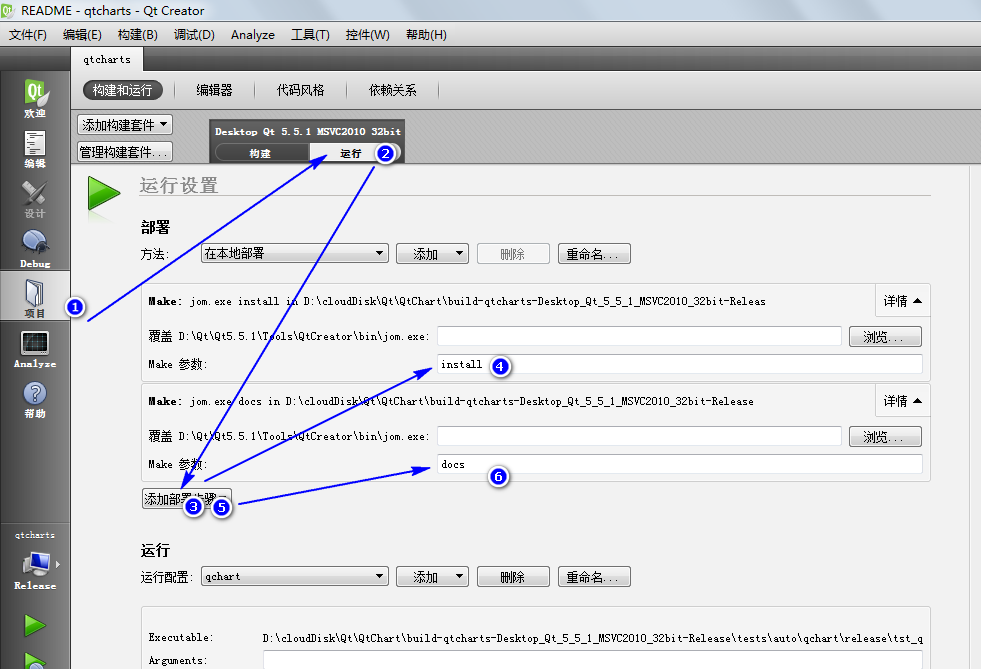Click the deployment 重命名 button
981x669 pixels.
[x=594, y=253]
